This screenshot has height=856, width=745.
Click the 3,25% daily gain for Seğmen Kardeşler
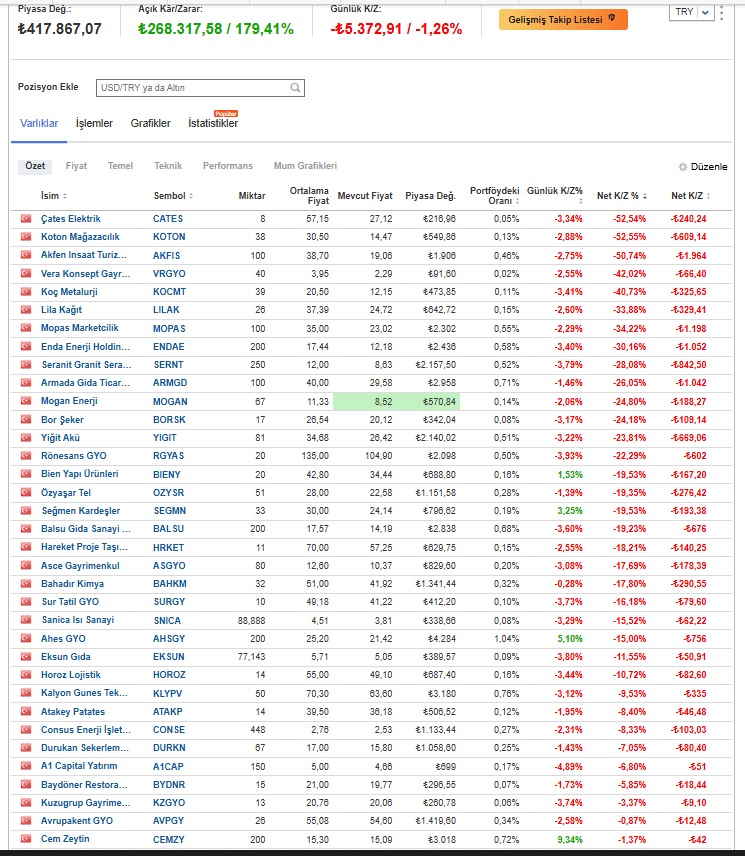570,511
